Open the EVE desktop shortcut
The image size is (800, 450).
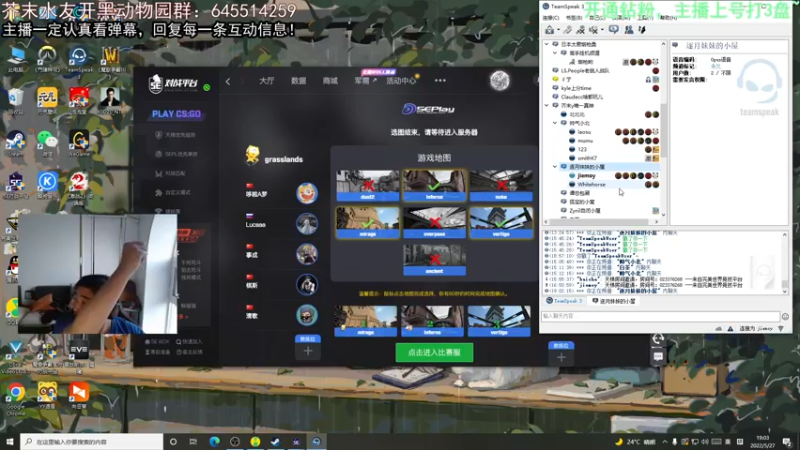pyautogui.click(x=79, y=353)
